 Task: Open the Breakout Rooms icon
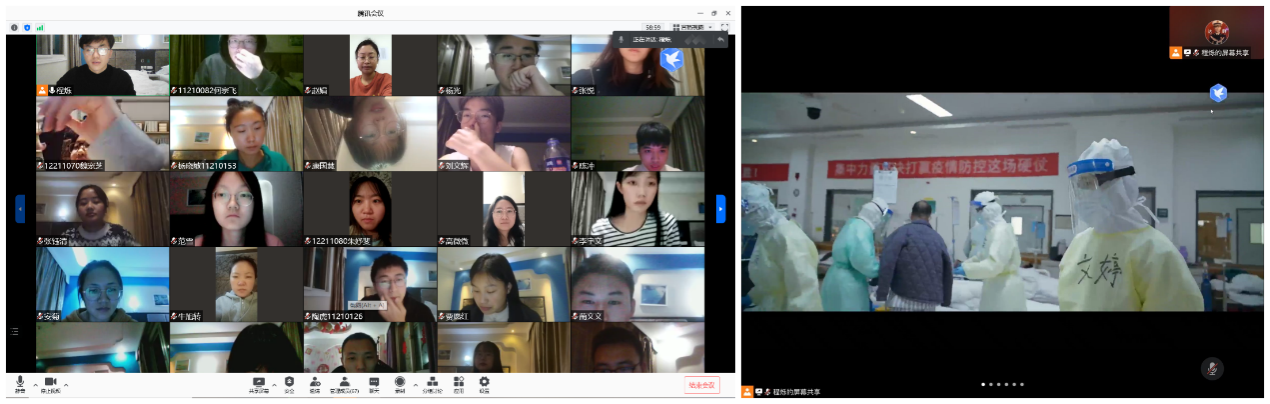coord(432,383)
